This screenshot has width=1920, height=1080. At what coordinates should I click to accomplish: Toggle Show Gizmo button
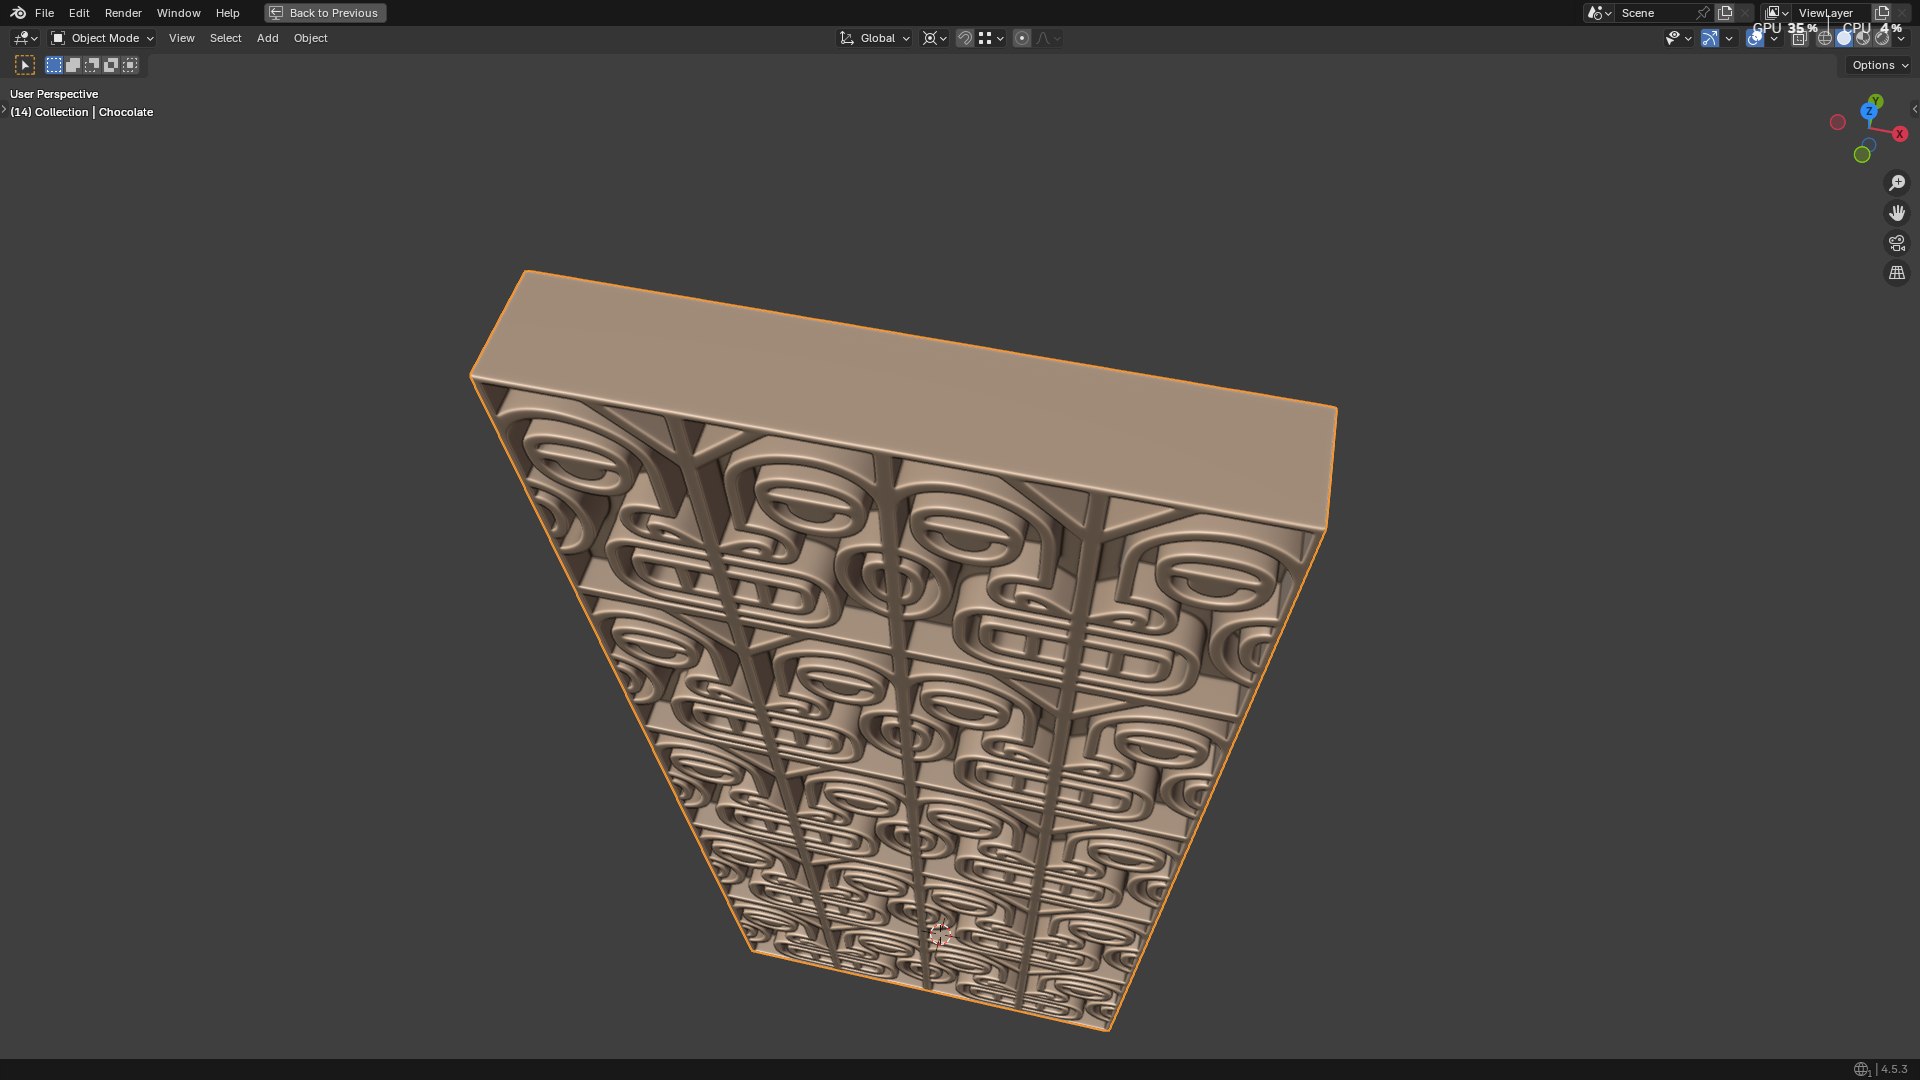(1710, 38)
